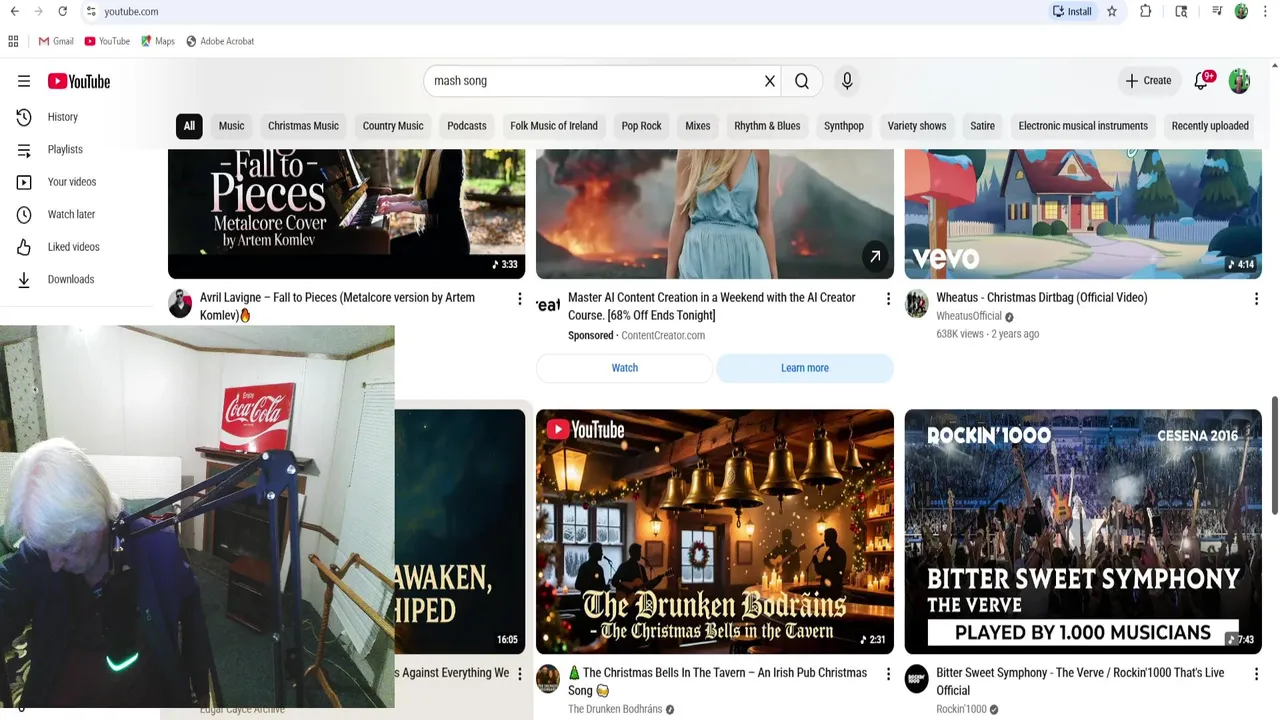Select the Music filter chip
Viewport: 1280px width, 720px height.
[231, 126]
